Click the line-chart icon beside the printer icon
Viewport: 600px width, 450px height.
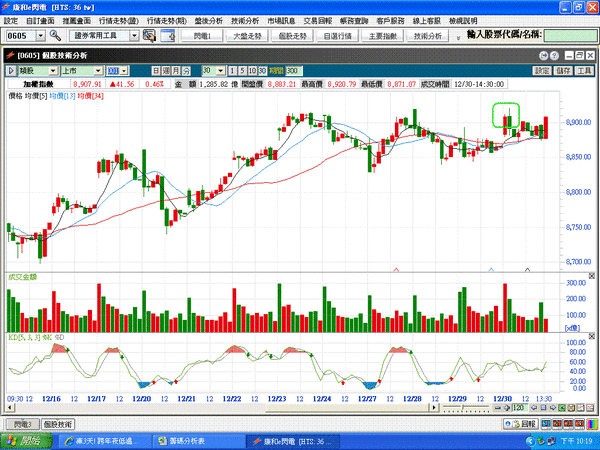581,408
